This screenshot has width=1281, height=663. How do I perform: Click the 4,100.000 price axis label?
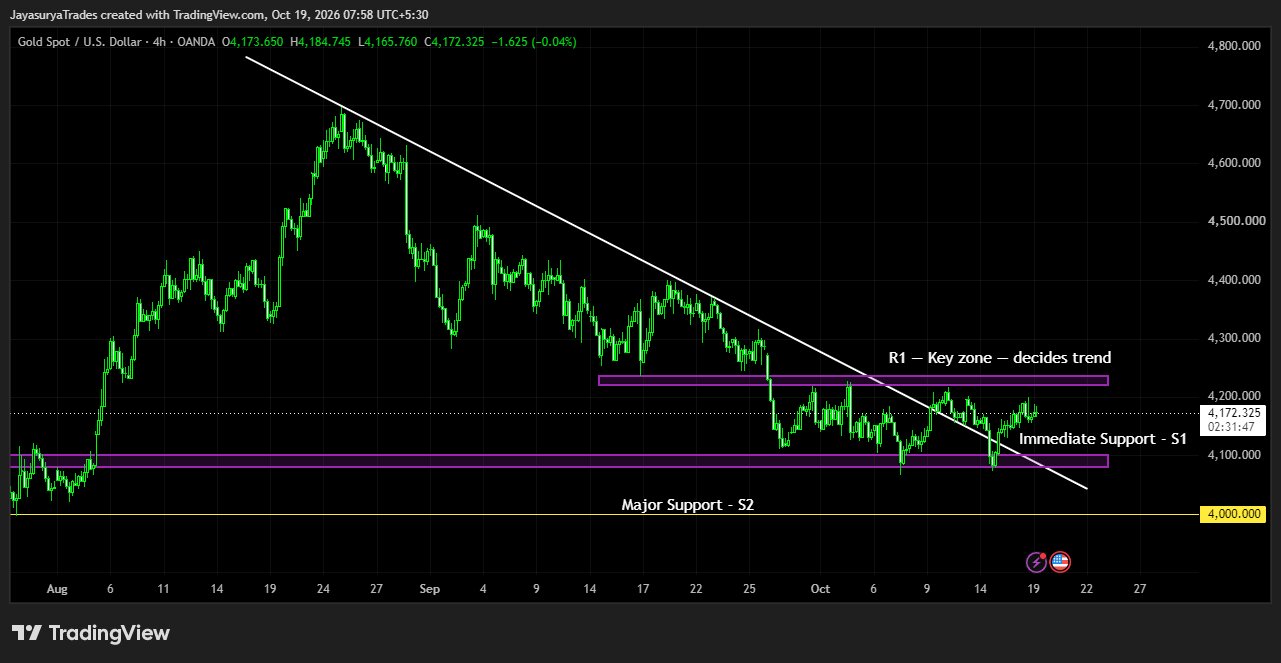(x=1236, y=455)
